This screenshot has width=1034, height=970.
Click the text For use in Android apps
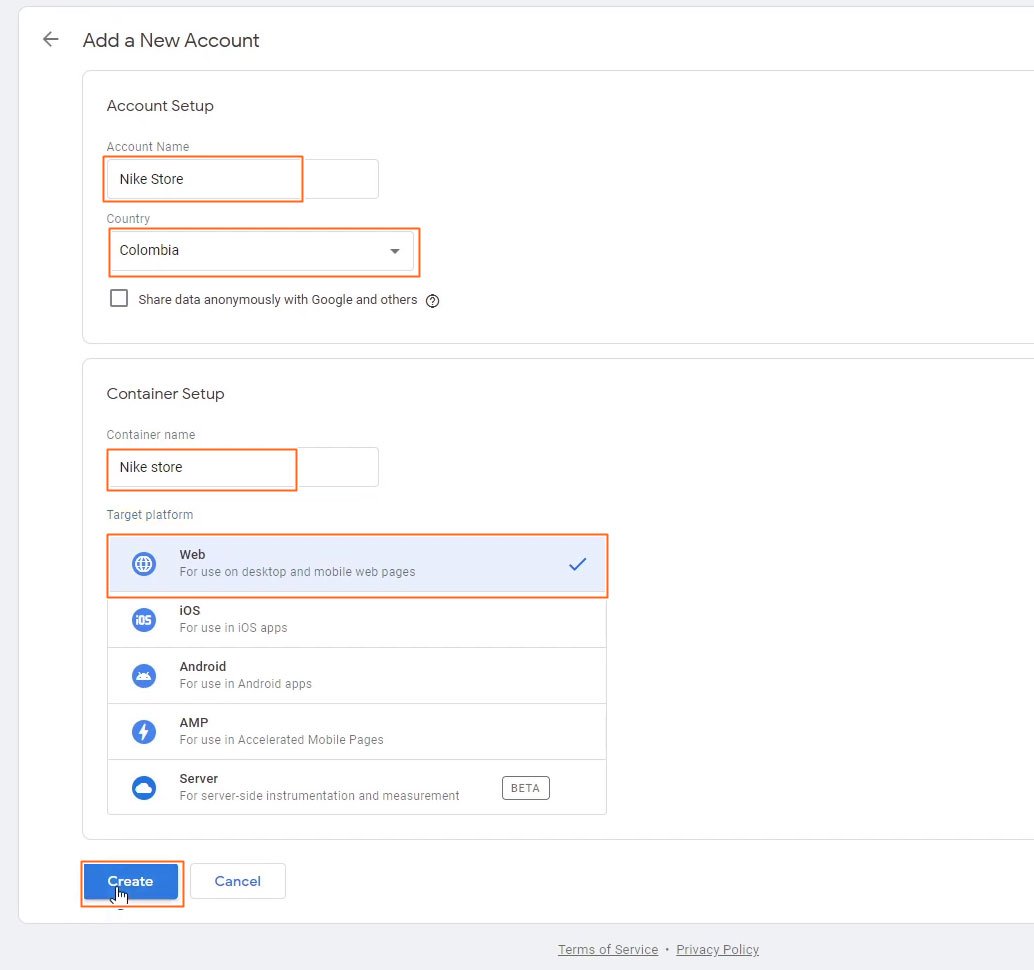click(245, 684)
